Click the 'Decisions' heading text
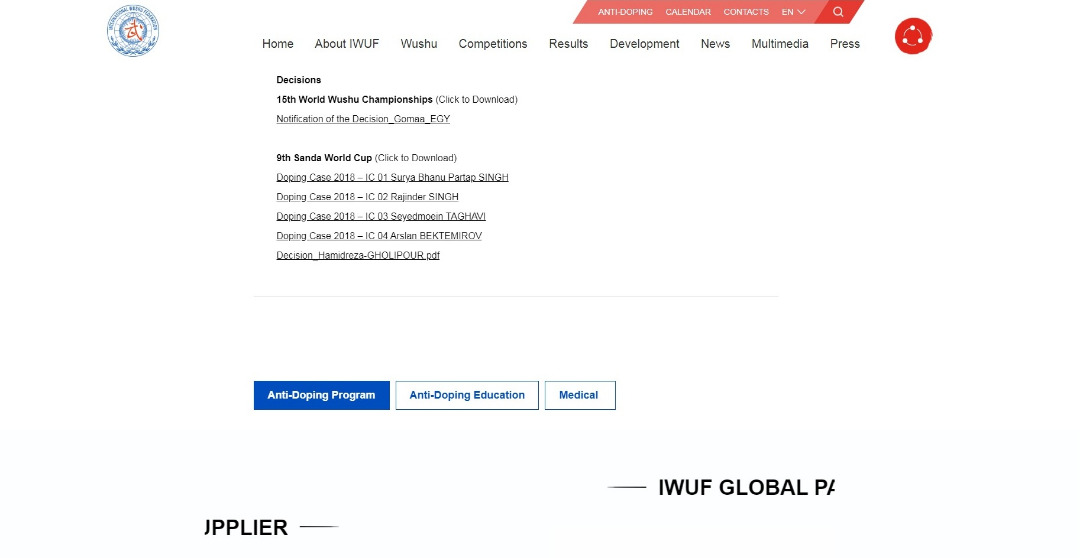 coord(298,80)
